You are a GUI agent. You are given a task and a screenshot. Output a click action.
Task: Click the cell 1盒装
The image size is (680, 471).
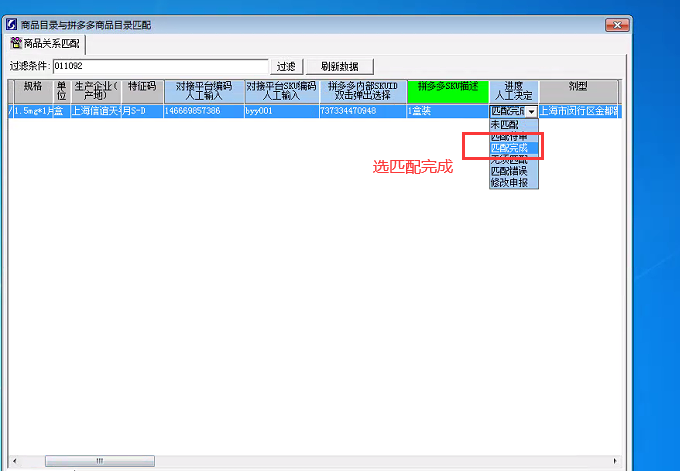point(448,111)
